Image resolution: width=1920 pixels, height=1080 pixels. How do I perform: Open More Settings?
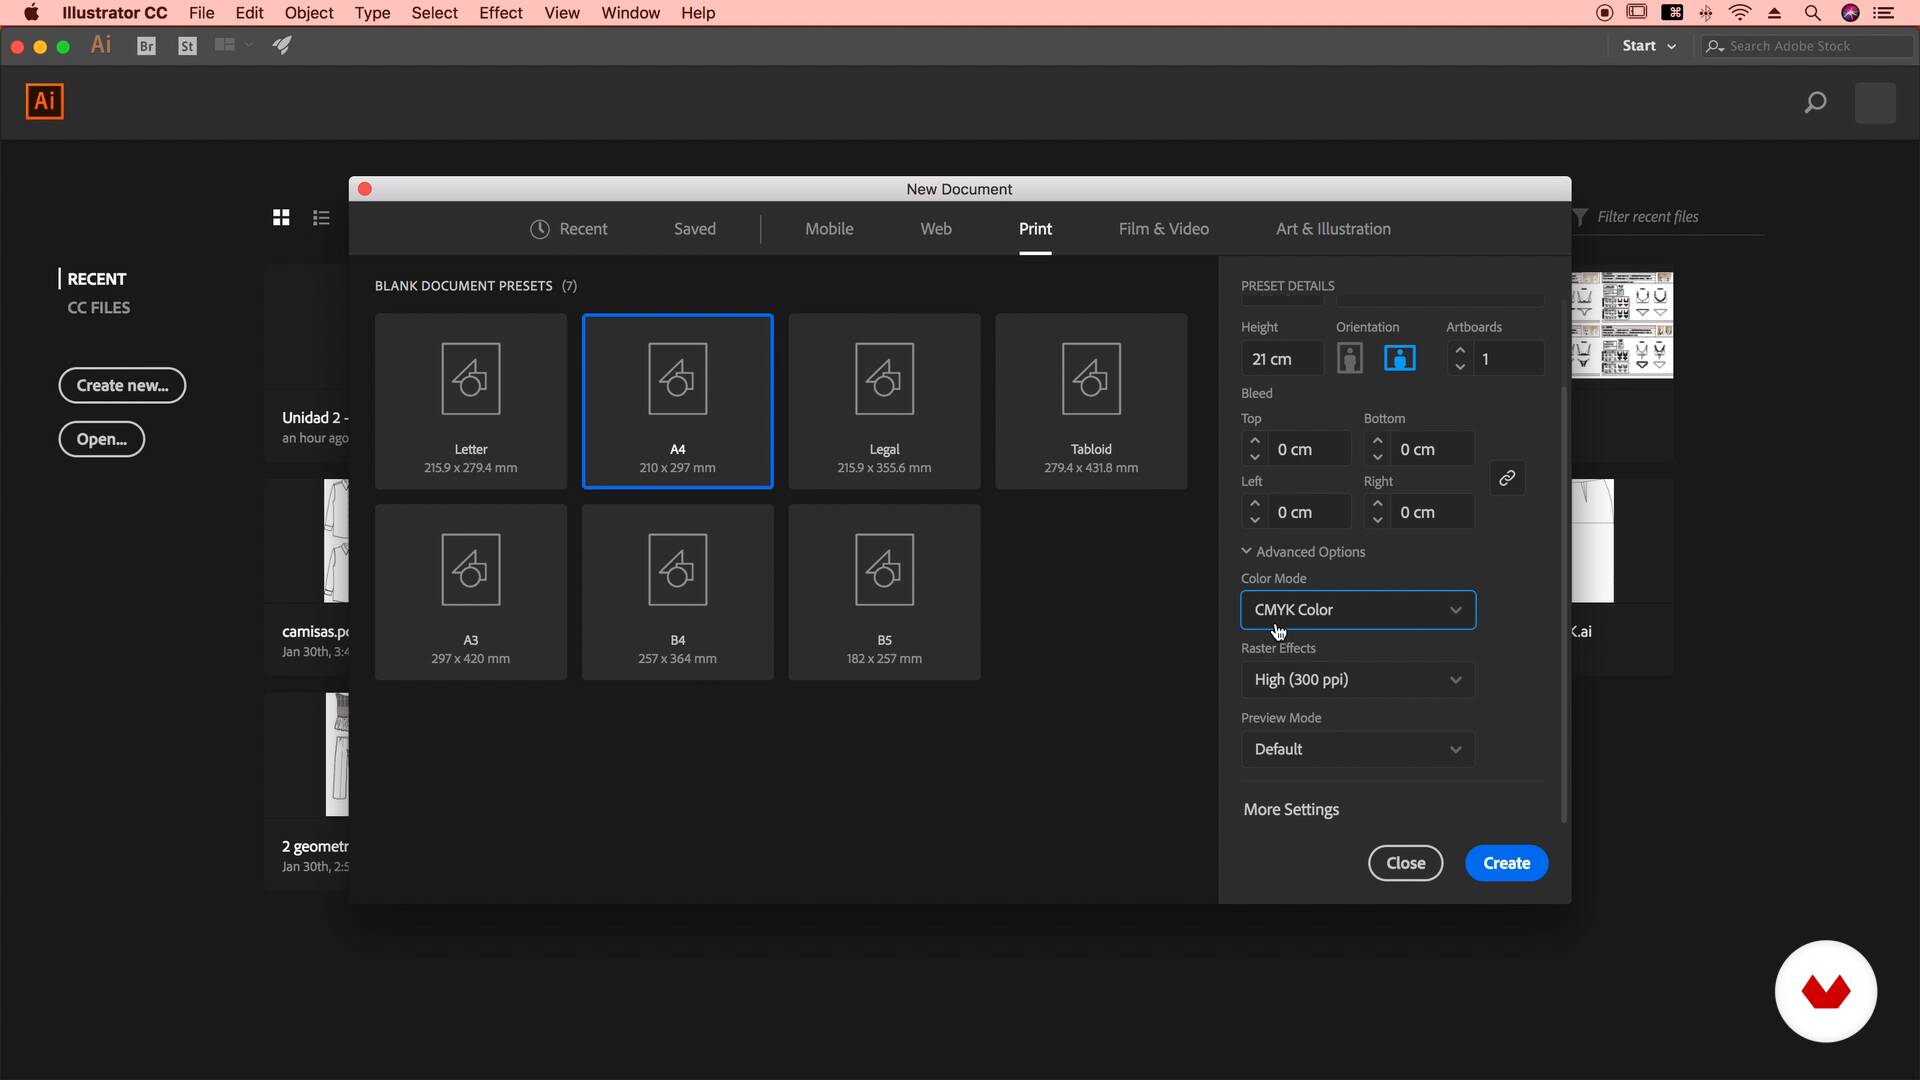pos(1291,810)
